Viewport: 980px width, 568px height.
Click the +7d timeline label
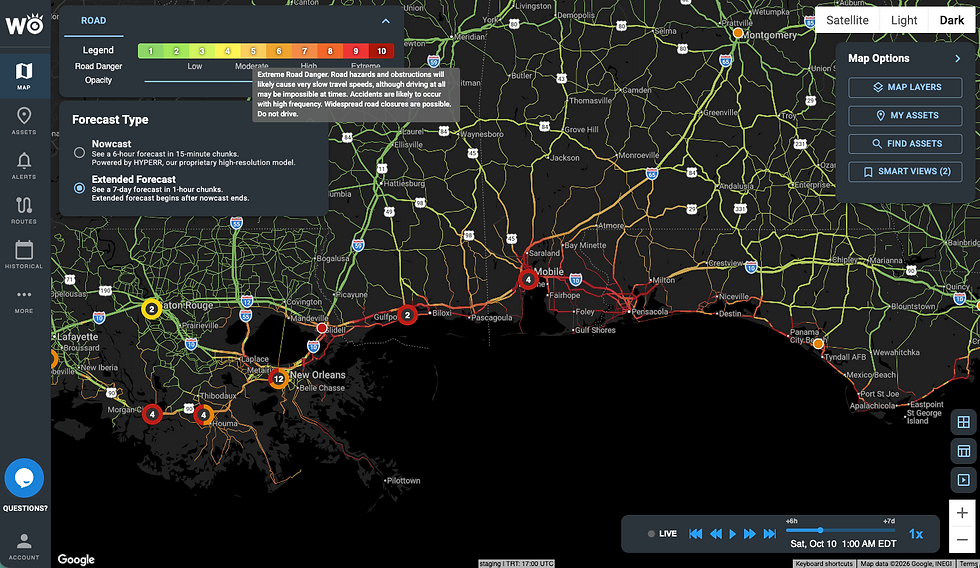889,521
